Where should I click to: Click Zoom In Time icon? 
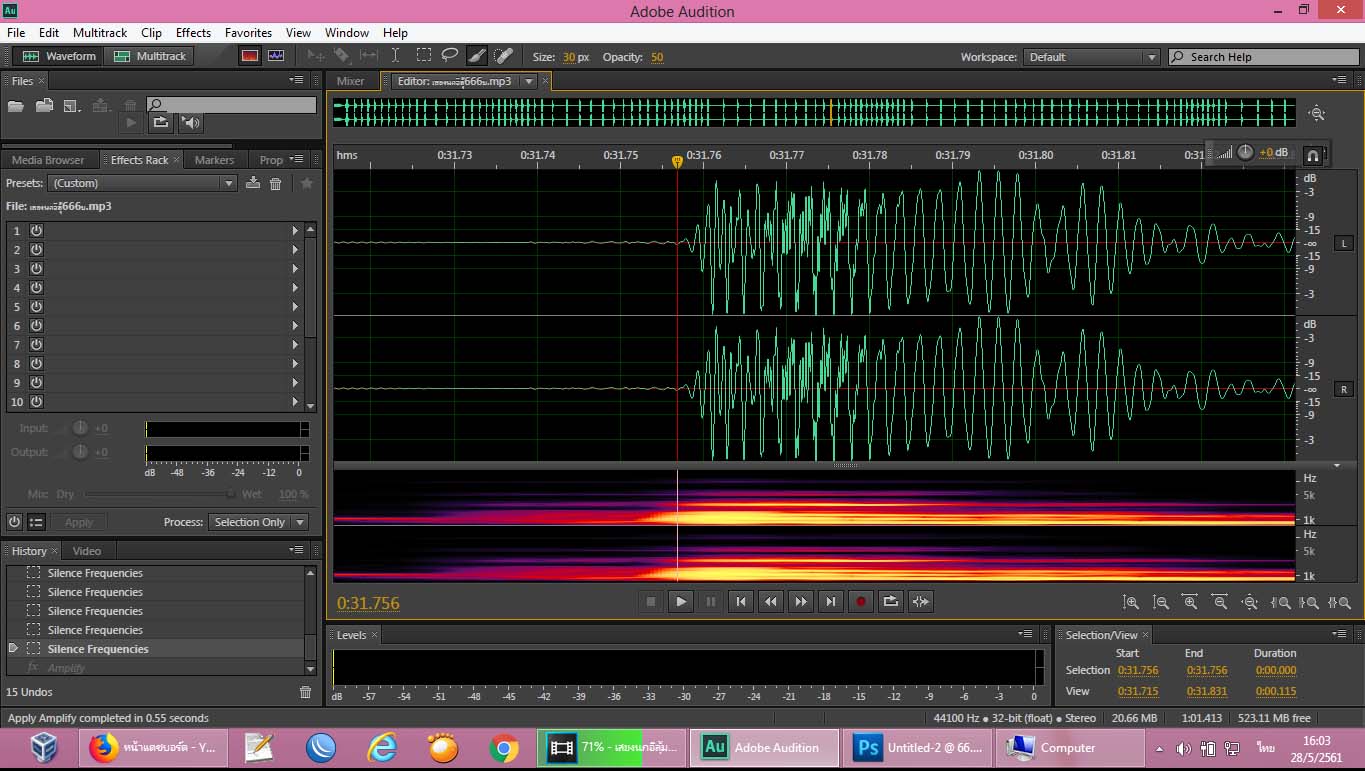[1190, 602]
